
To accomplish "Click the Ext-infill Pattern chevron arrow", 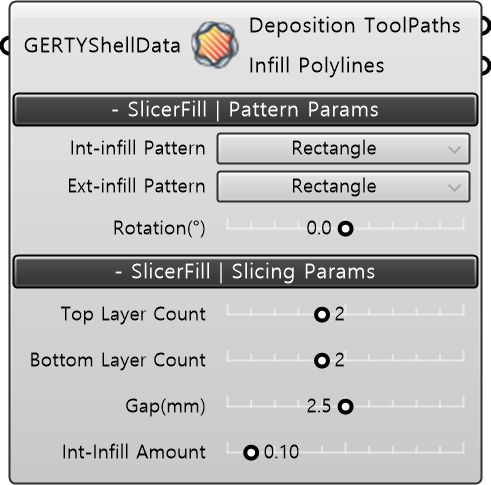I will point(454,187).
